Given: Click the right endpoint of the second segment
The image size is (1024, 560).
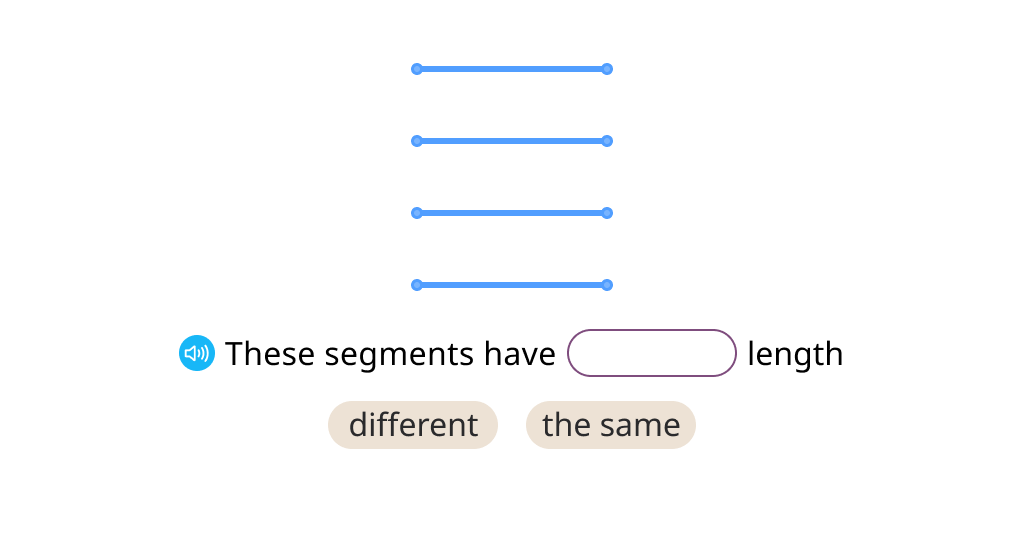Looking at the screenshot, I should (607, 141).
